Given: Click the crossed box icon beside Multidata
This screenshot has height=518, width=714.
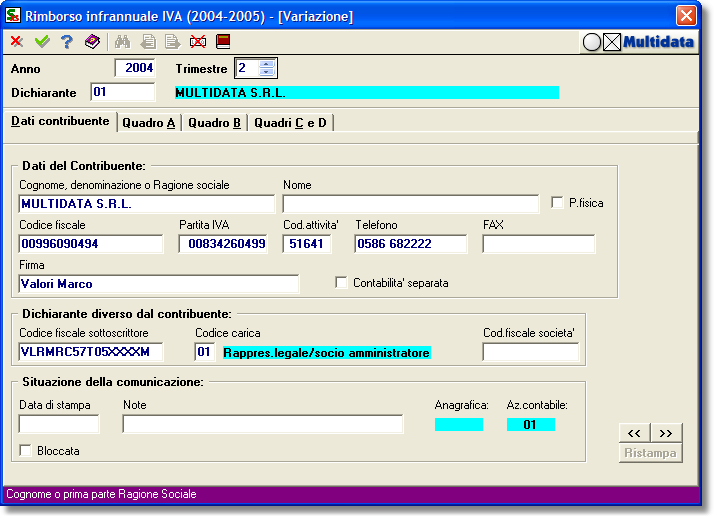Looking at the screenshot, I should pyautogui.click(x=612, y=42).
